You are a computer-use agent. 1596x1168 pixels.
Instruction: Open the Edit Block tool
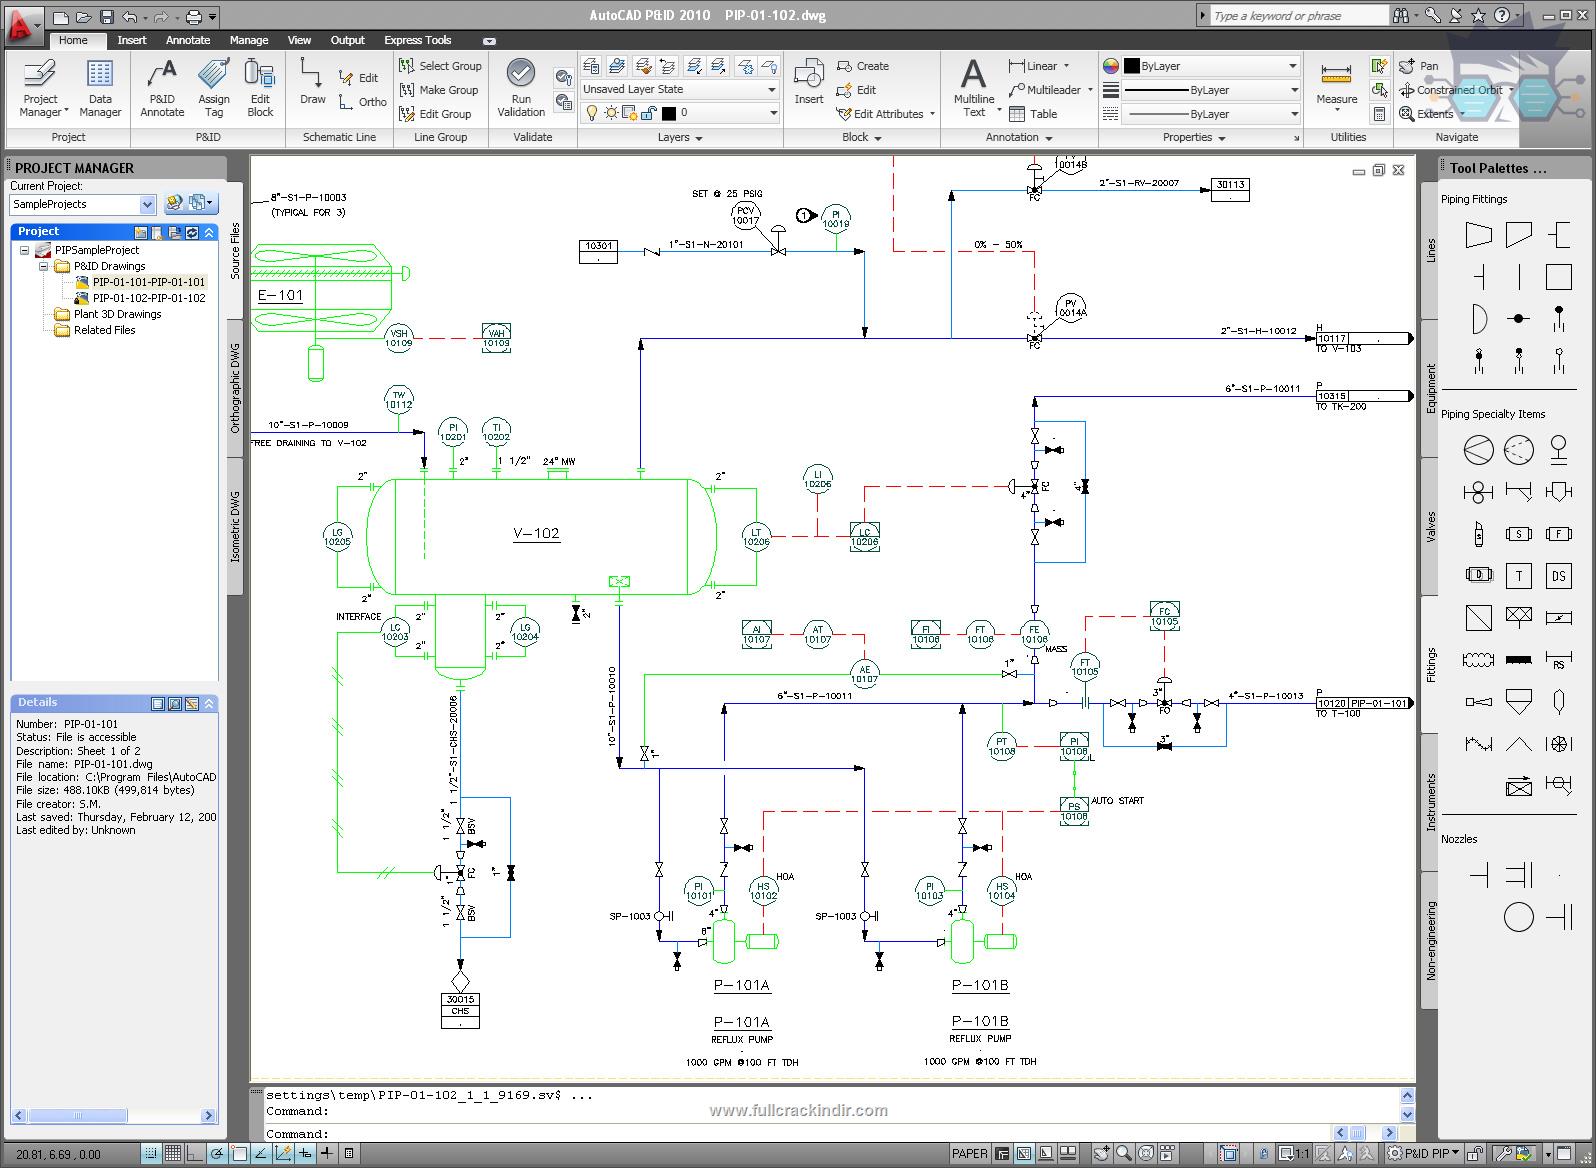(260, 88)
